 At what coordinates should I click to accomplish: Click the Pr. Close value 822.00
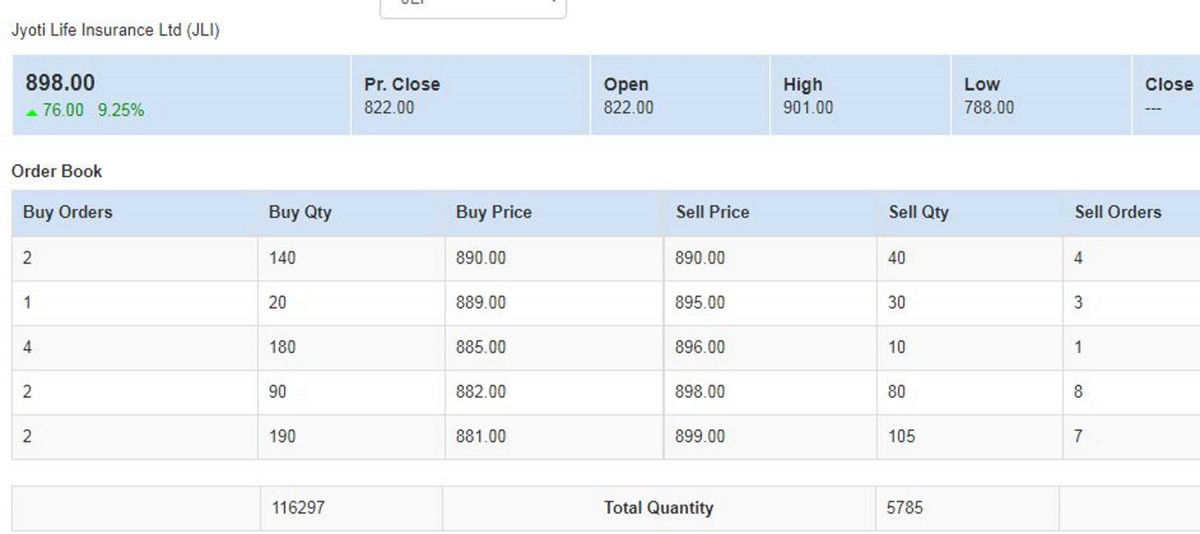coord(389,107)
